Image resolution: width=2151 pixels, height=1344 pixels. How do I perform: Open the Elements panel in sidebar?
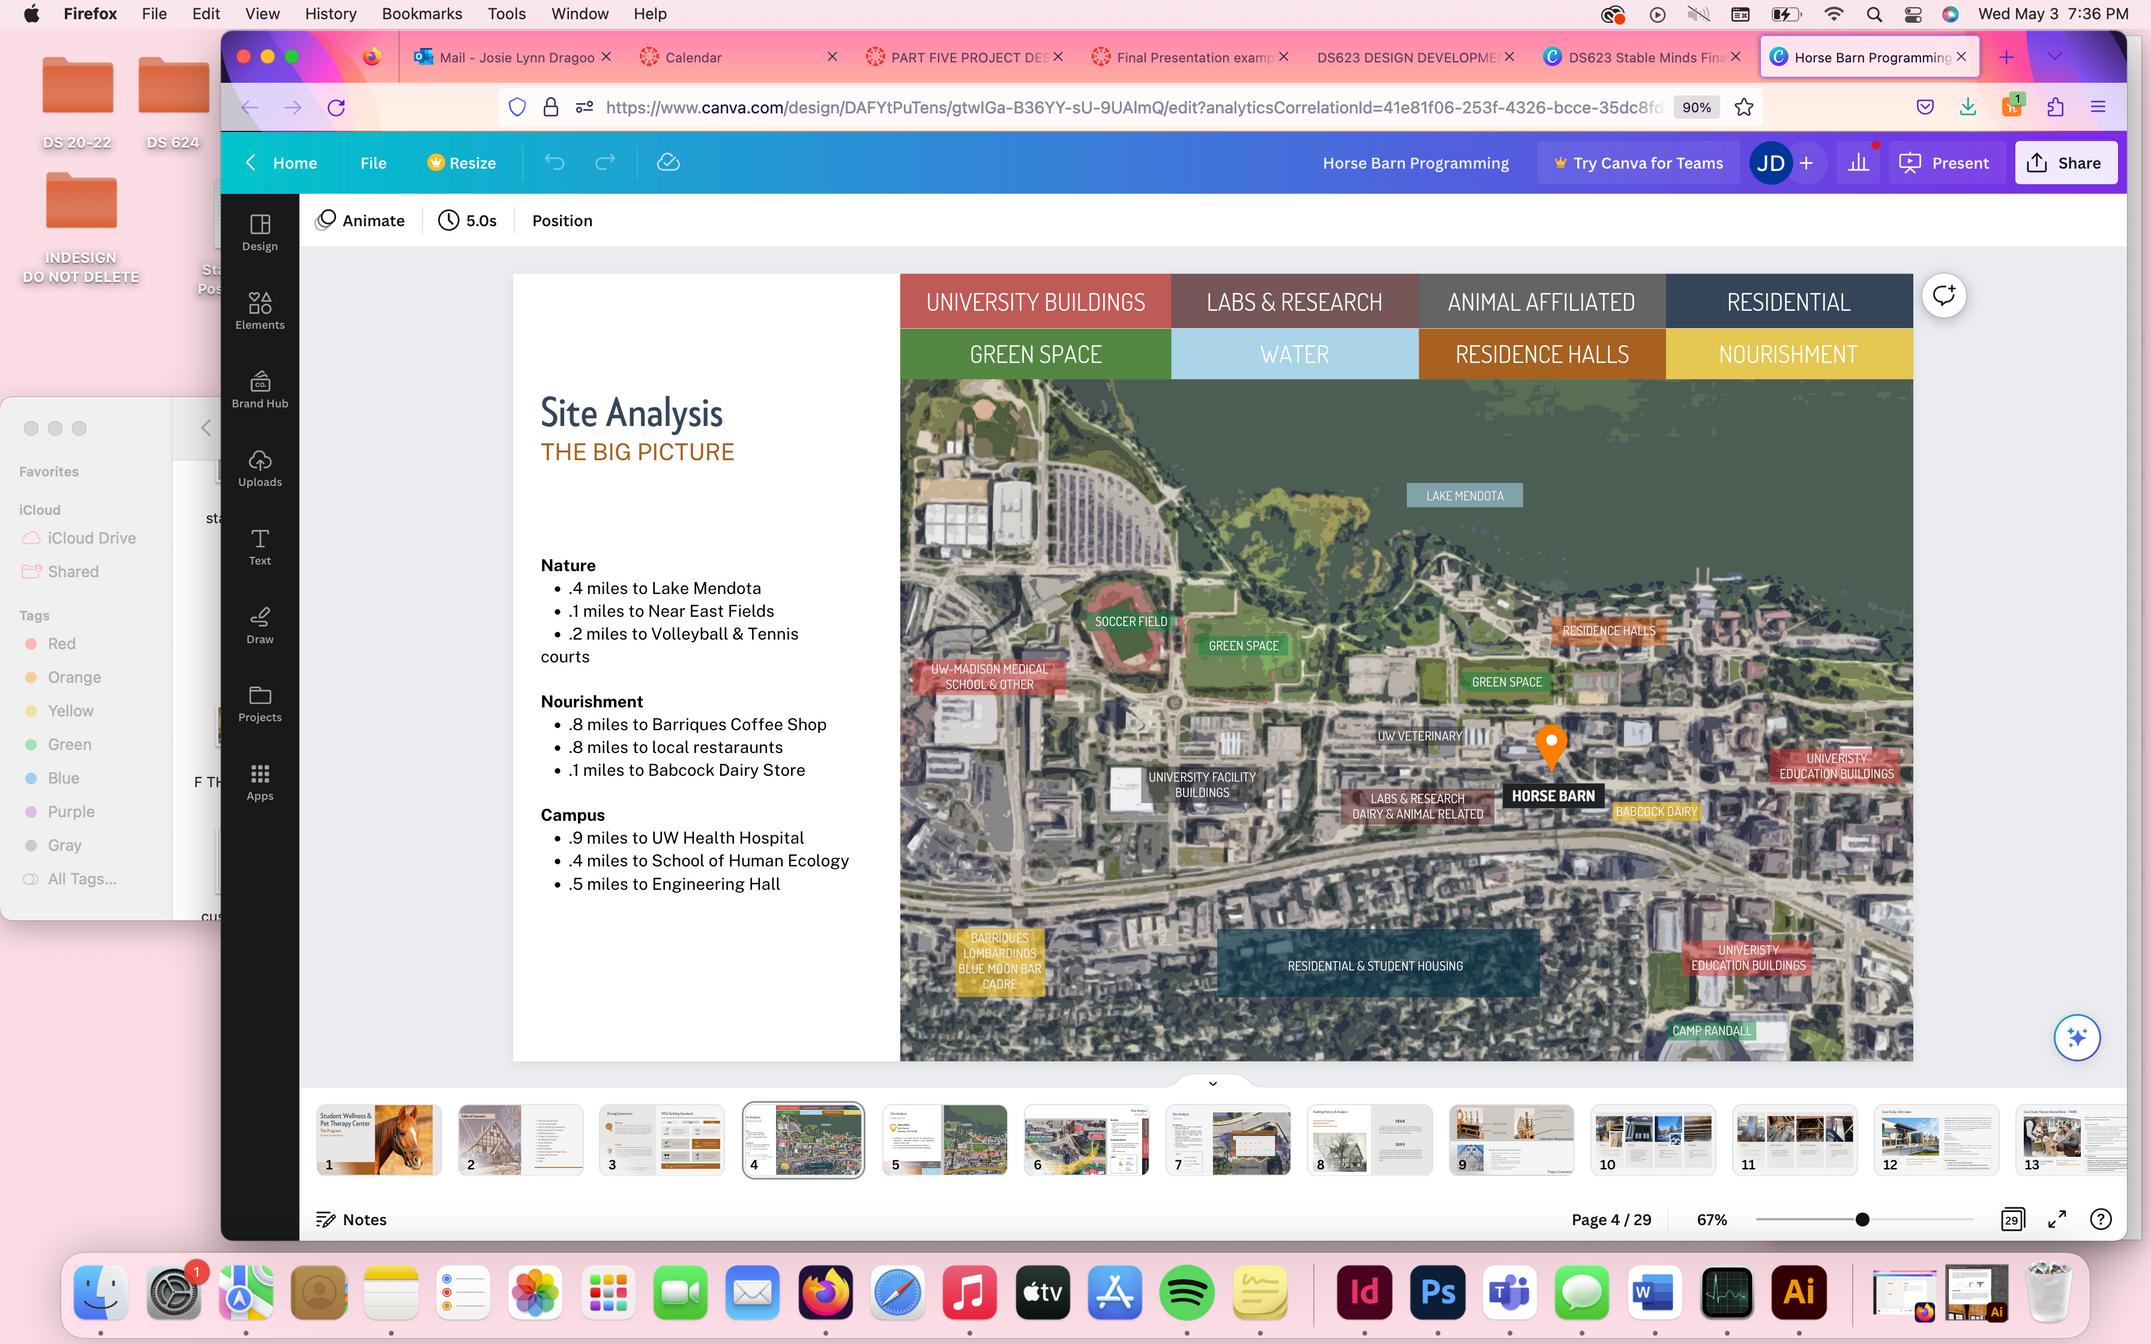pyautogui.click(x=260, y=310)
